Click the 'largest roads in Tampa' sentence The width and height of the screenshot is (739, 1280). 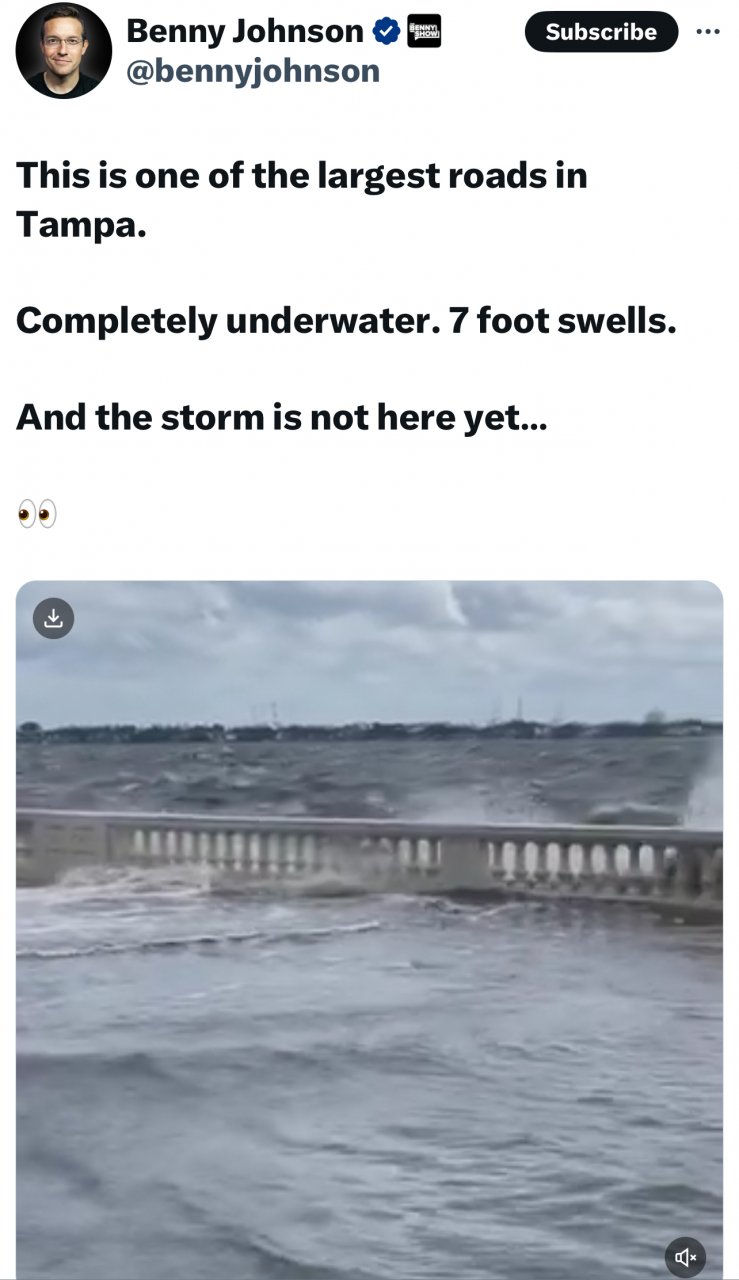pos(301,199)
